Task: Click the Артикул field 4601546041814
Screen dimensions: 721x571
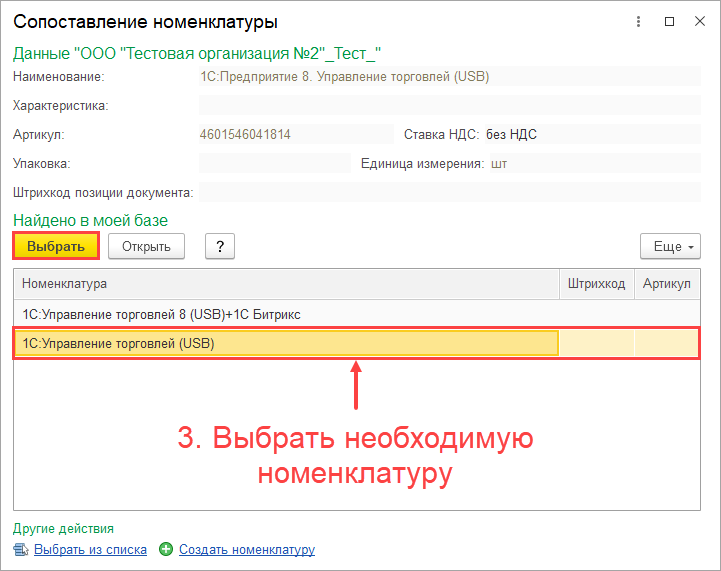Action: click(x=296, y=134)
